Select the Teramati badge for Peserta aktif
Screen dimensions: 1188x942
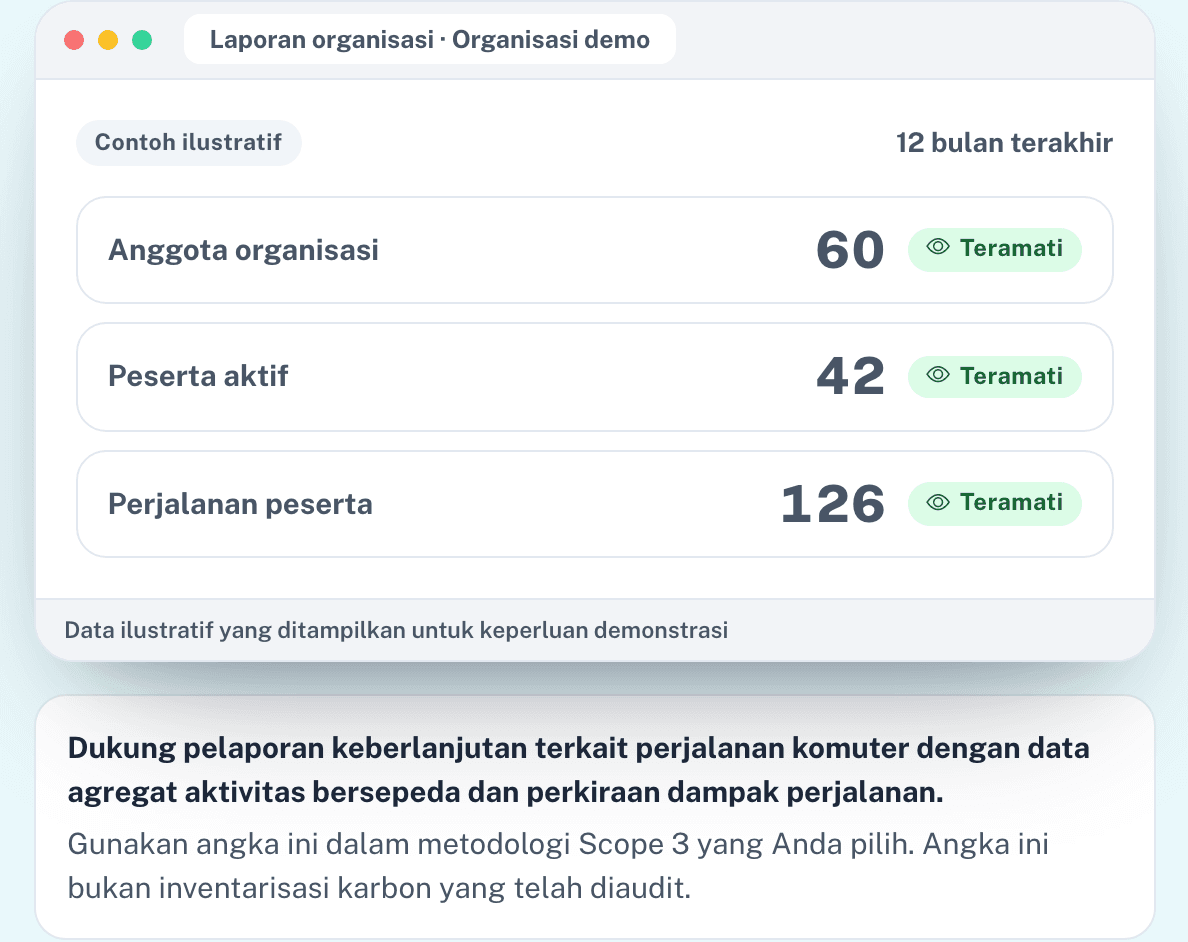pos(994,377)
